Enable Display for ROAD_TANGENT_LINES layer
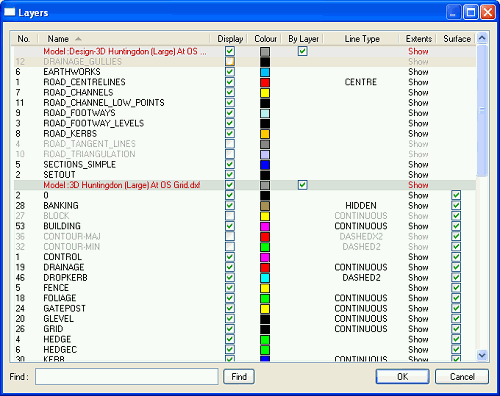Image resolution: width=500 pixels, height=396 pixels. (x=230, y=144)
